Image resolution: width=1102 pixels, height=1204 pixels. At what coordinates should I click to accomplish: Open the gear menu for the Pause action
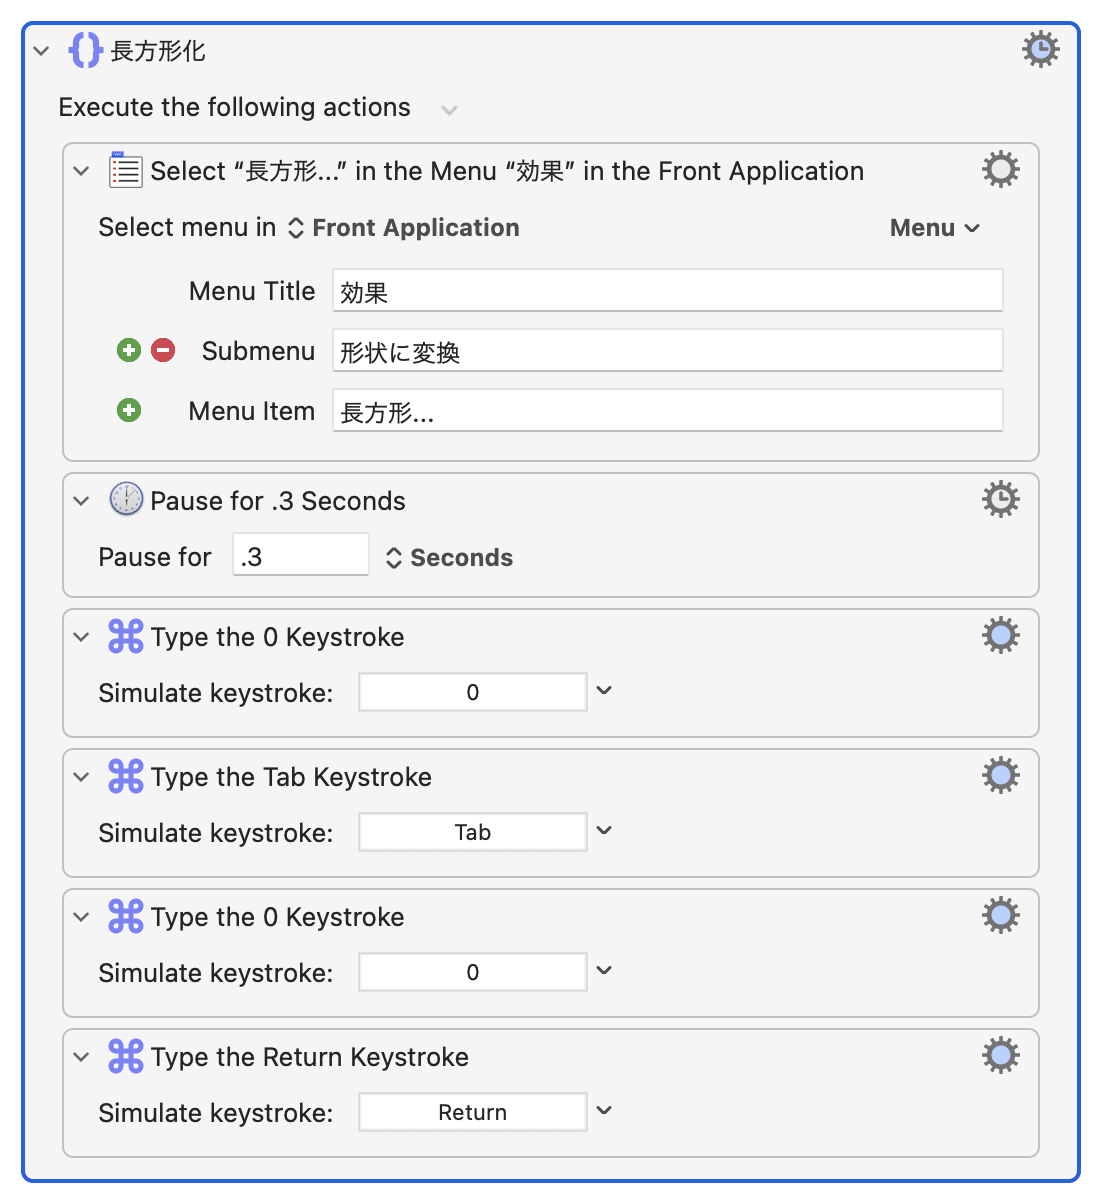click(x=1000, y=499)
